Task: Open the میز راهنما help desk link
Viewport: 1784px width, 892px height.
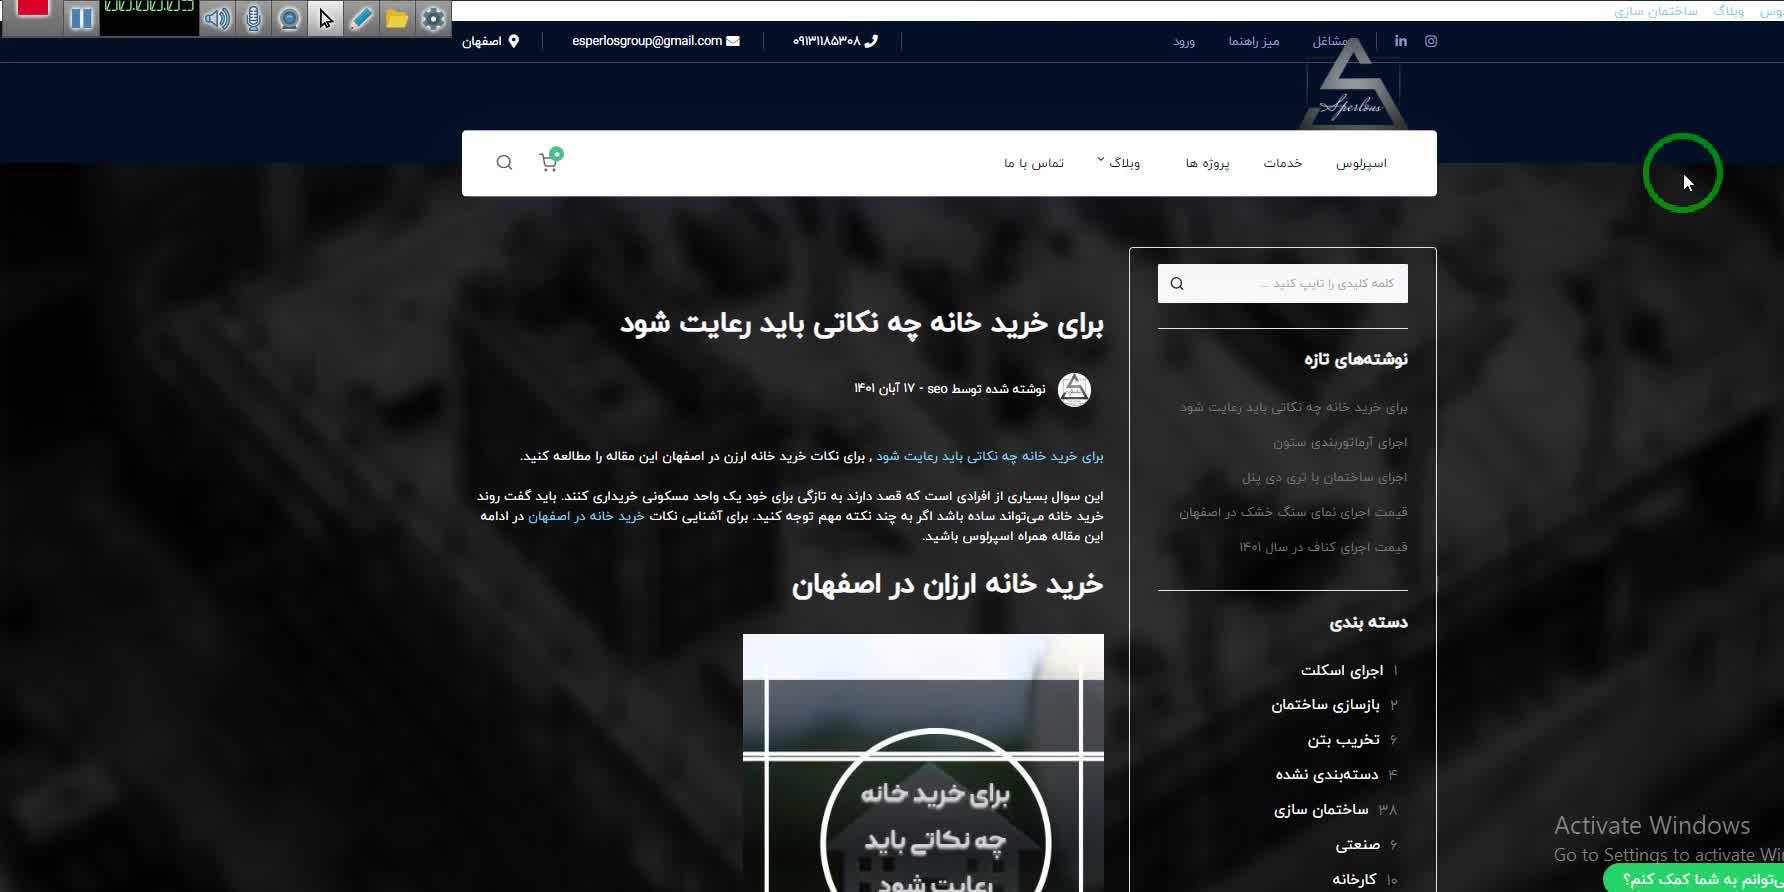Action: (1254, 41)
